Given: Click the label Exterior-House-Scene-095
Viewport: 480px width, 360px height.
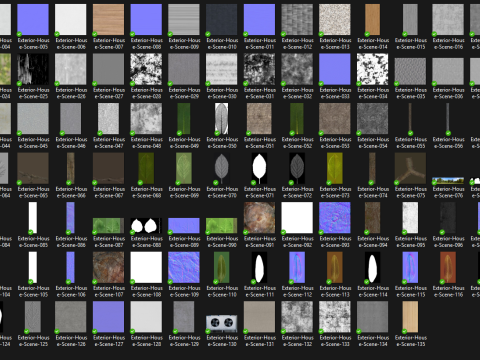Looking at the screenshot, I should click(411, 242).
